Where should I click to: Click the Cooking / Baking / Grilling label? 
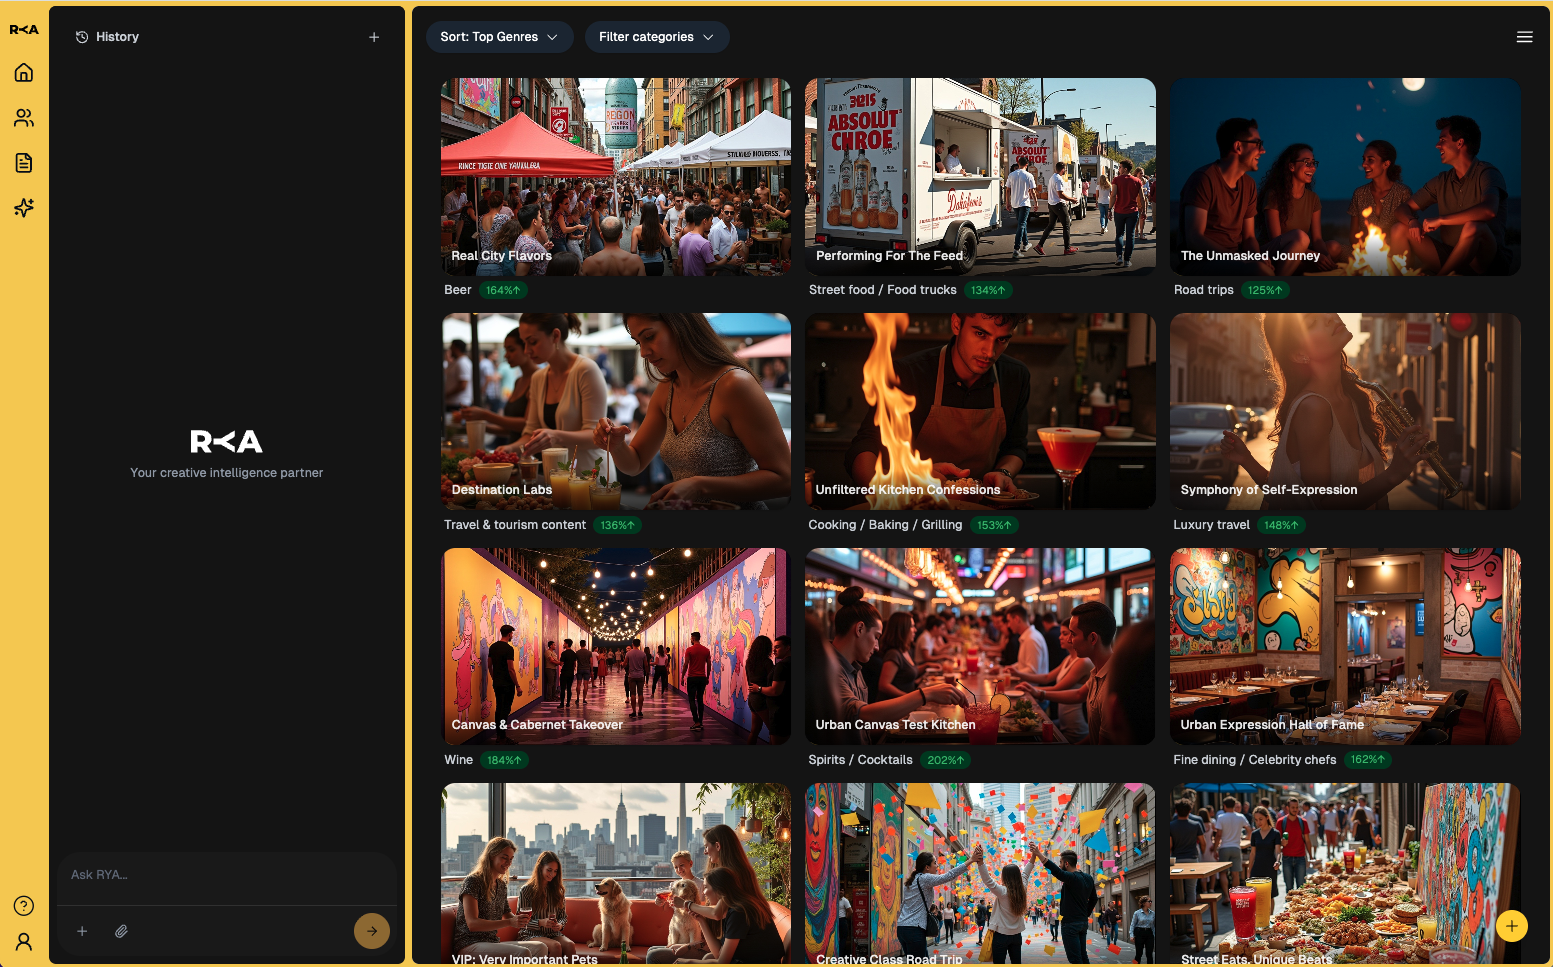click(x=886, y=525)
